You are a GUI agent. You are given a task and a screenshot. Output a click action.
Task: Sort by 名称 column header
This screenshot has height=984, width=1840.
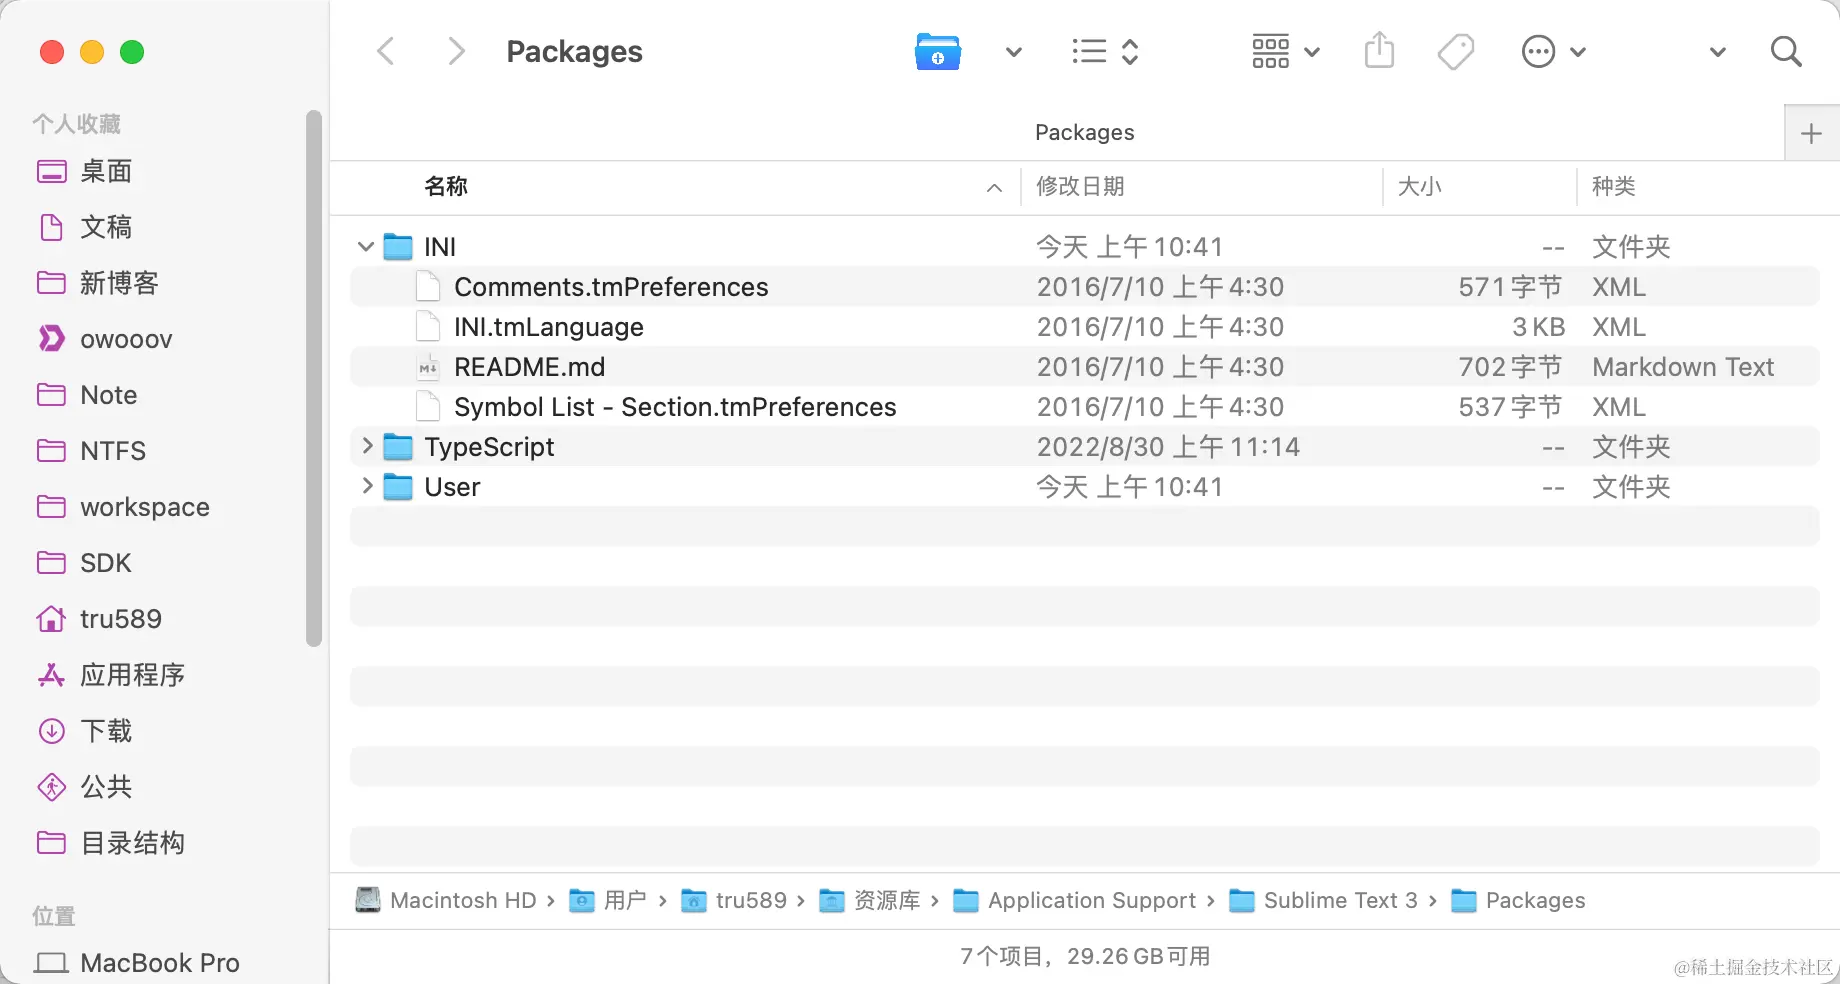tap(446, 186)
